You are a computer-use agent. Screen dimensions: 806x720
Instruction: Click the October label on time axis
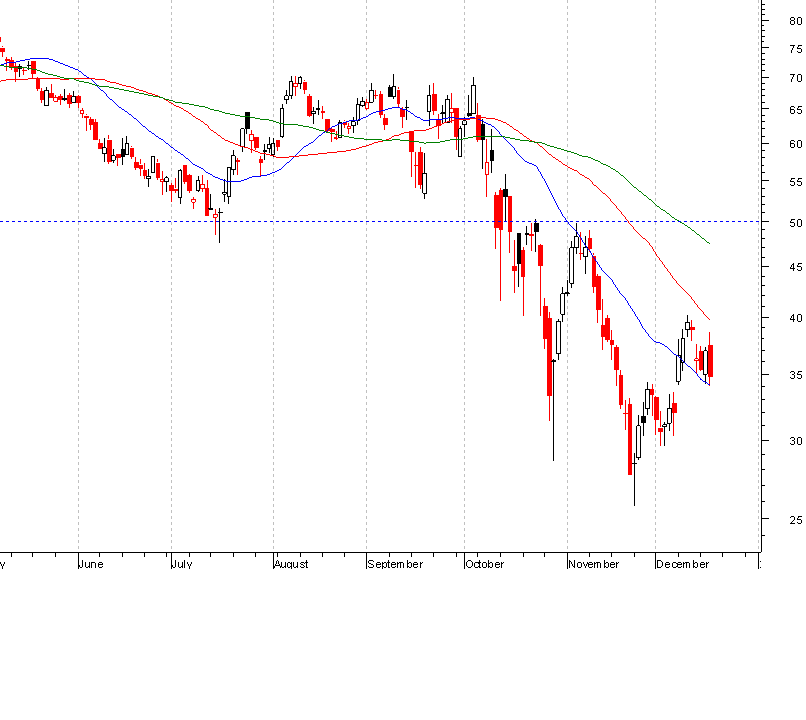[x=484, y=564]
